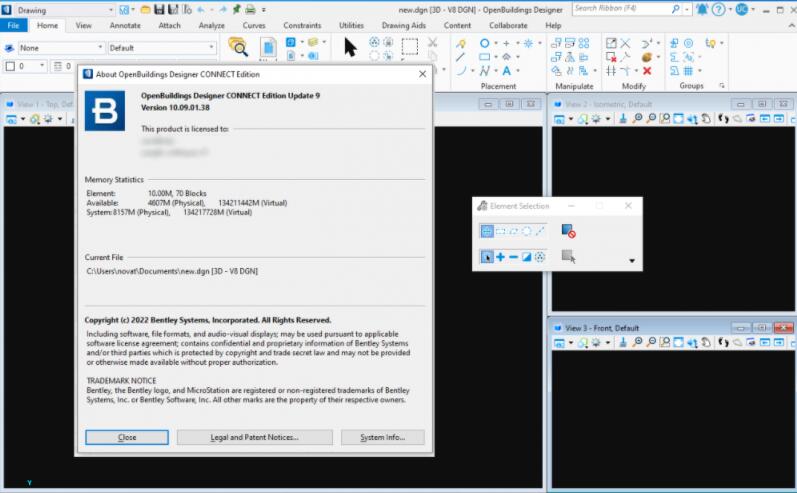Click the current file path text
The height and width of the screenshot is (493, 797).
click(172, 271)
